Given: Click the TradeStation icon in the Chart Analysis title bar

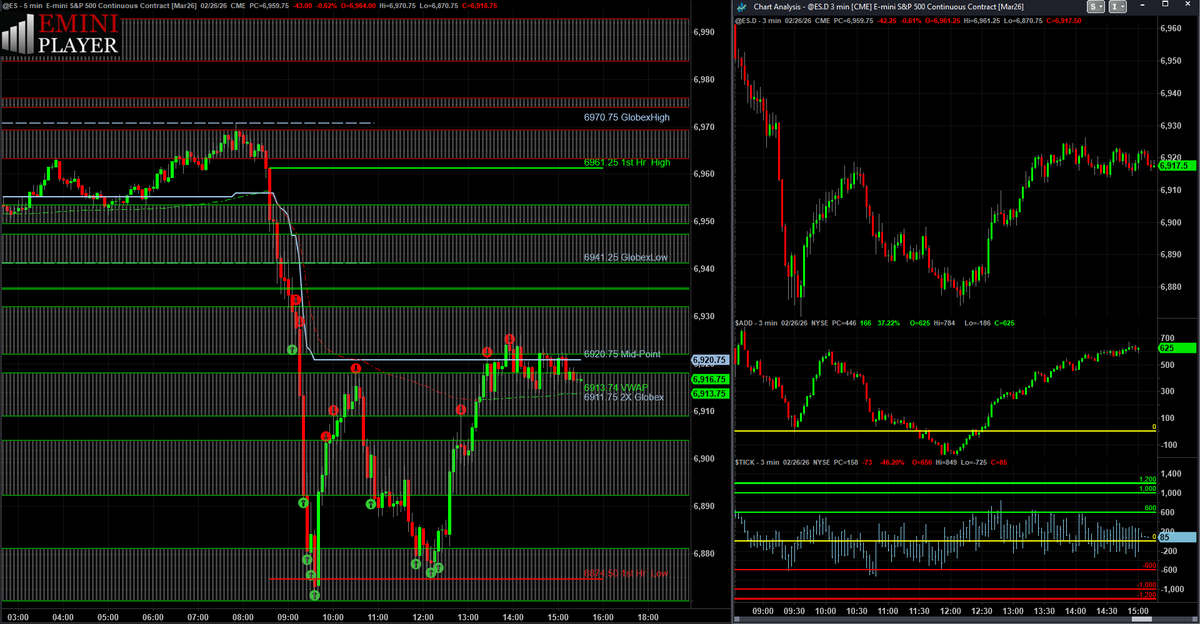Looking at the screenshot, I should (x=742, y=7).
